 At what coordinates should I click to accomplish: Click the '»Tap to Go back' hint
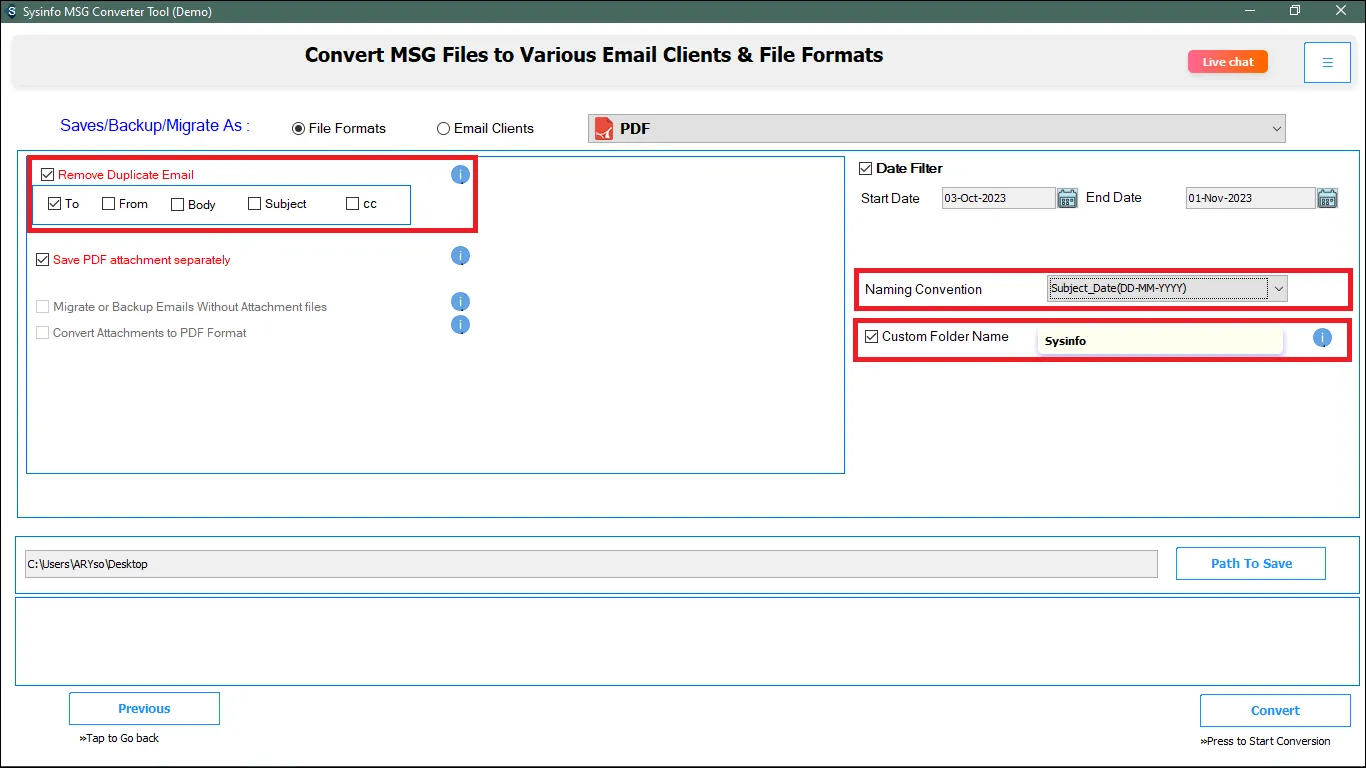[x=119, y=738]
